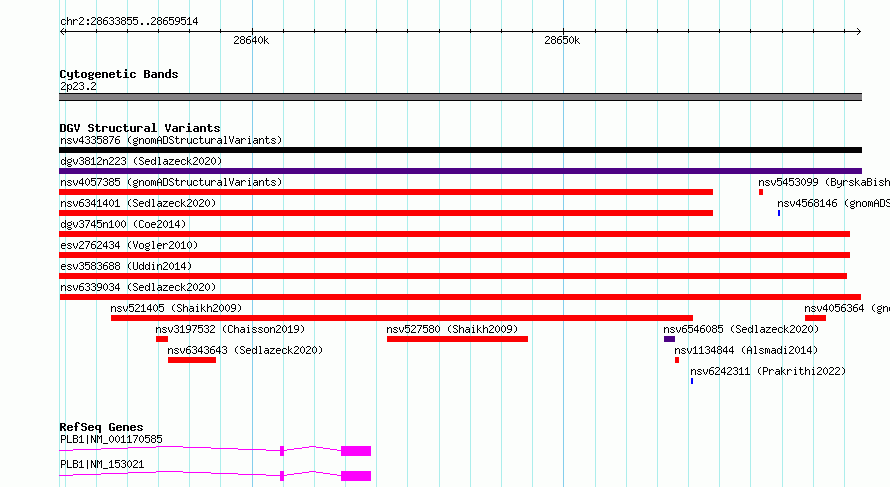Viewport: 890px width, 487px height.
Task: Click the right arrow of the ruler
Action: coord(858,31)
